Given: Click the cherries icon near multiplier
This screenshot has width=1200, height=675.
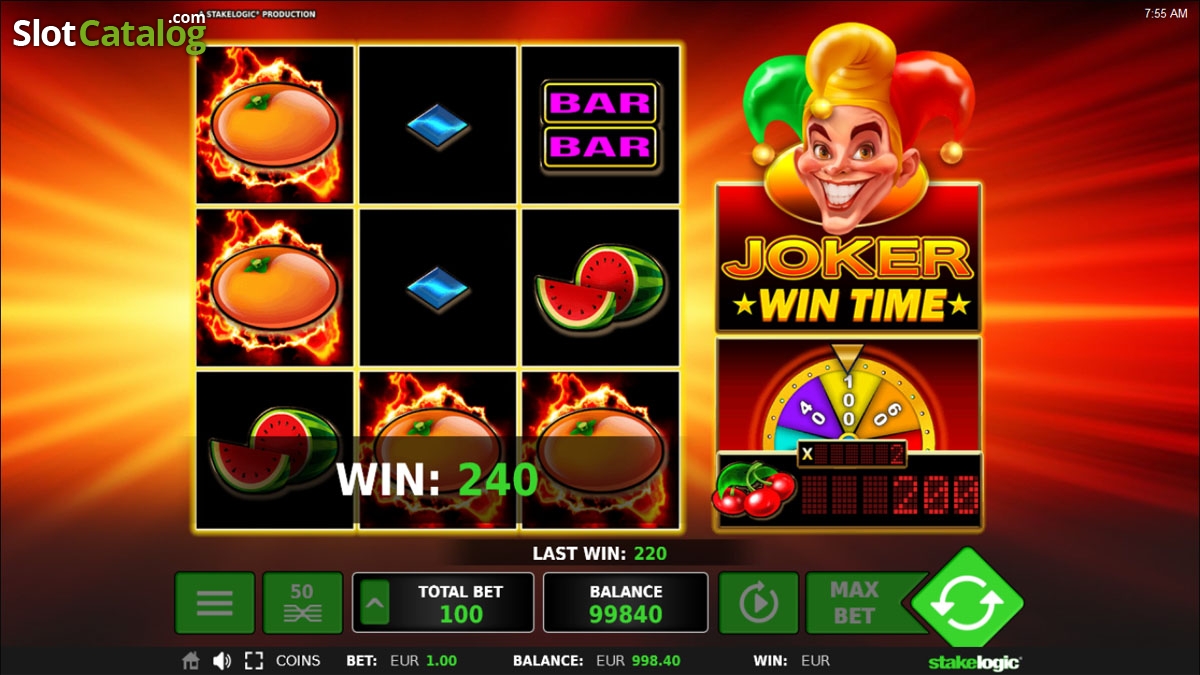Looking at the screenshot, I should 754,489.
